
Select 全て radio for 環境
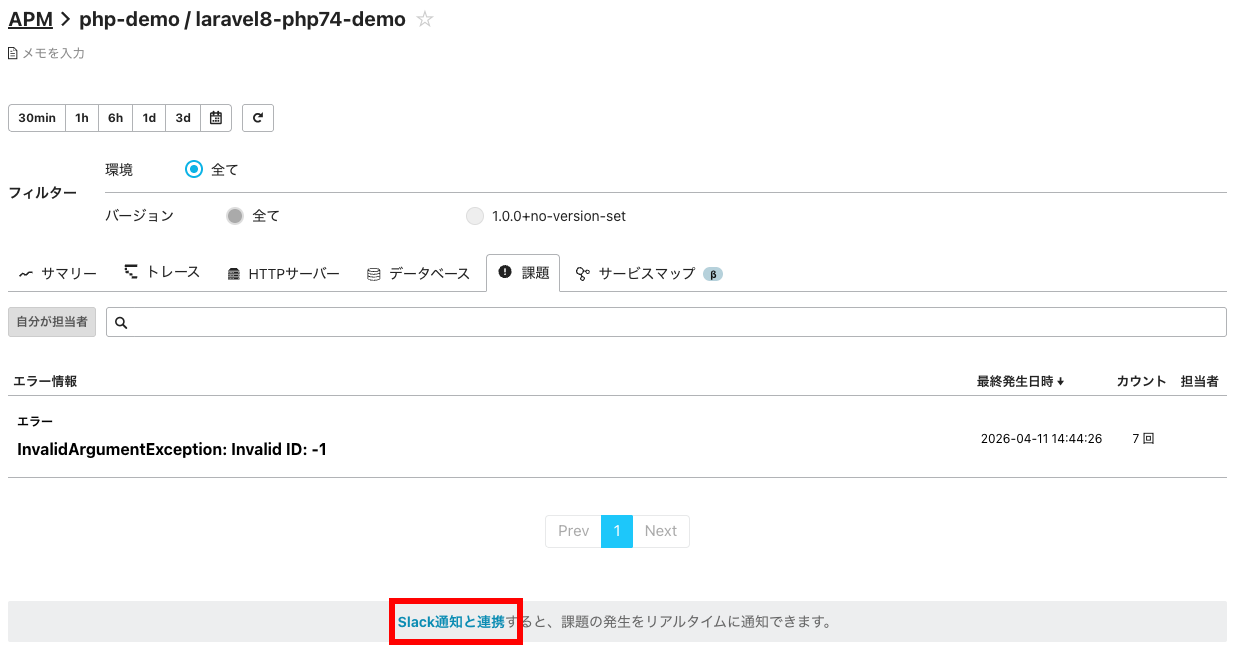194,169
